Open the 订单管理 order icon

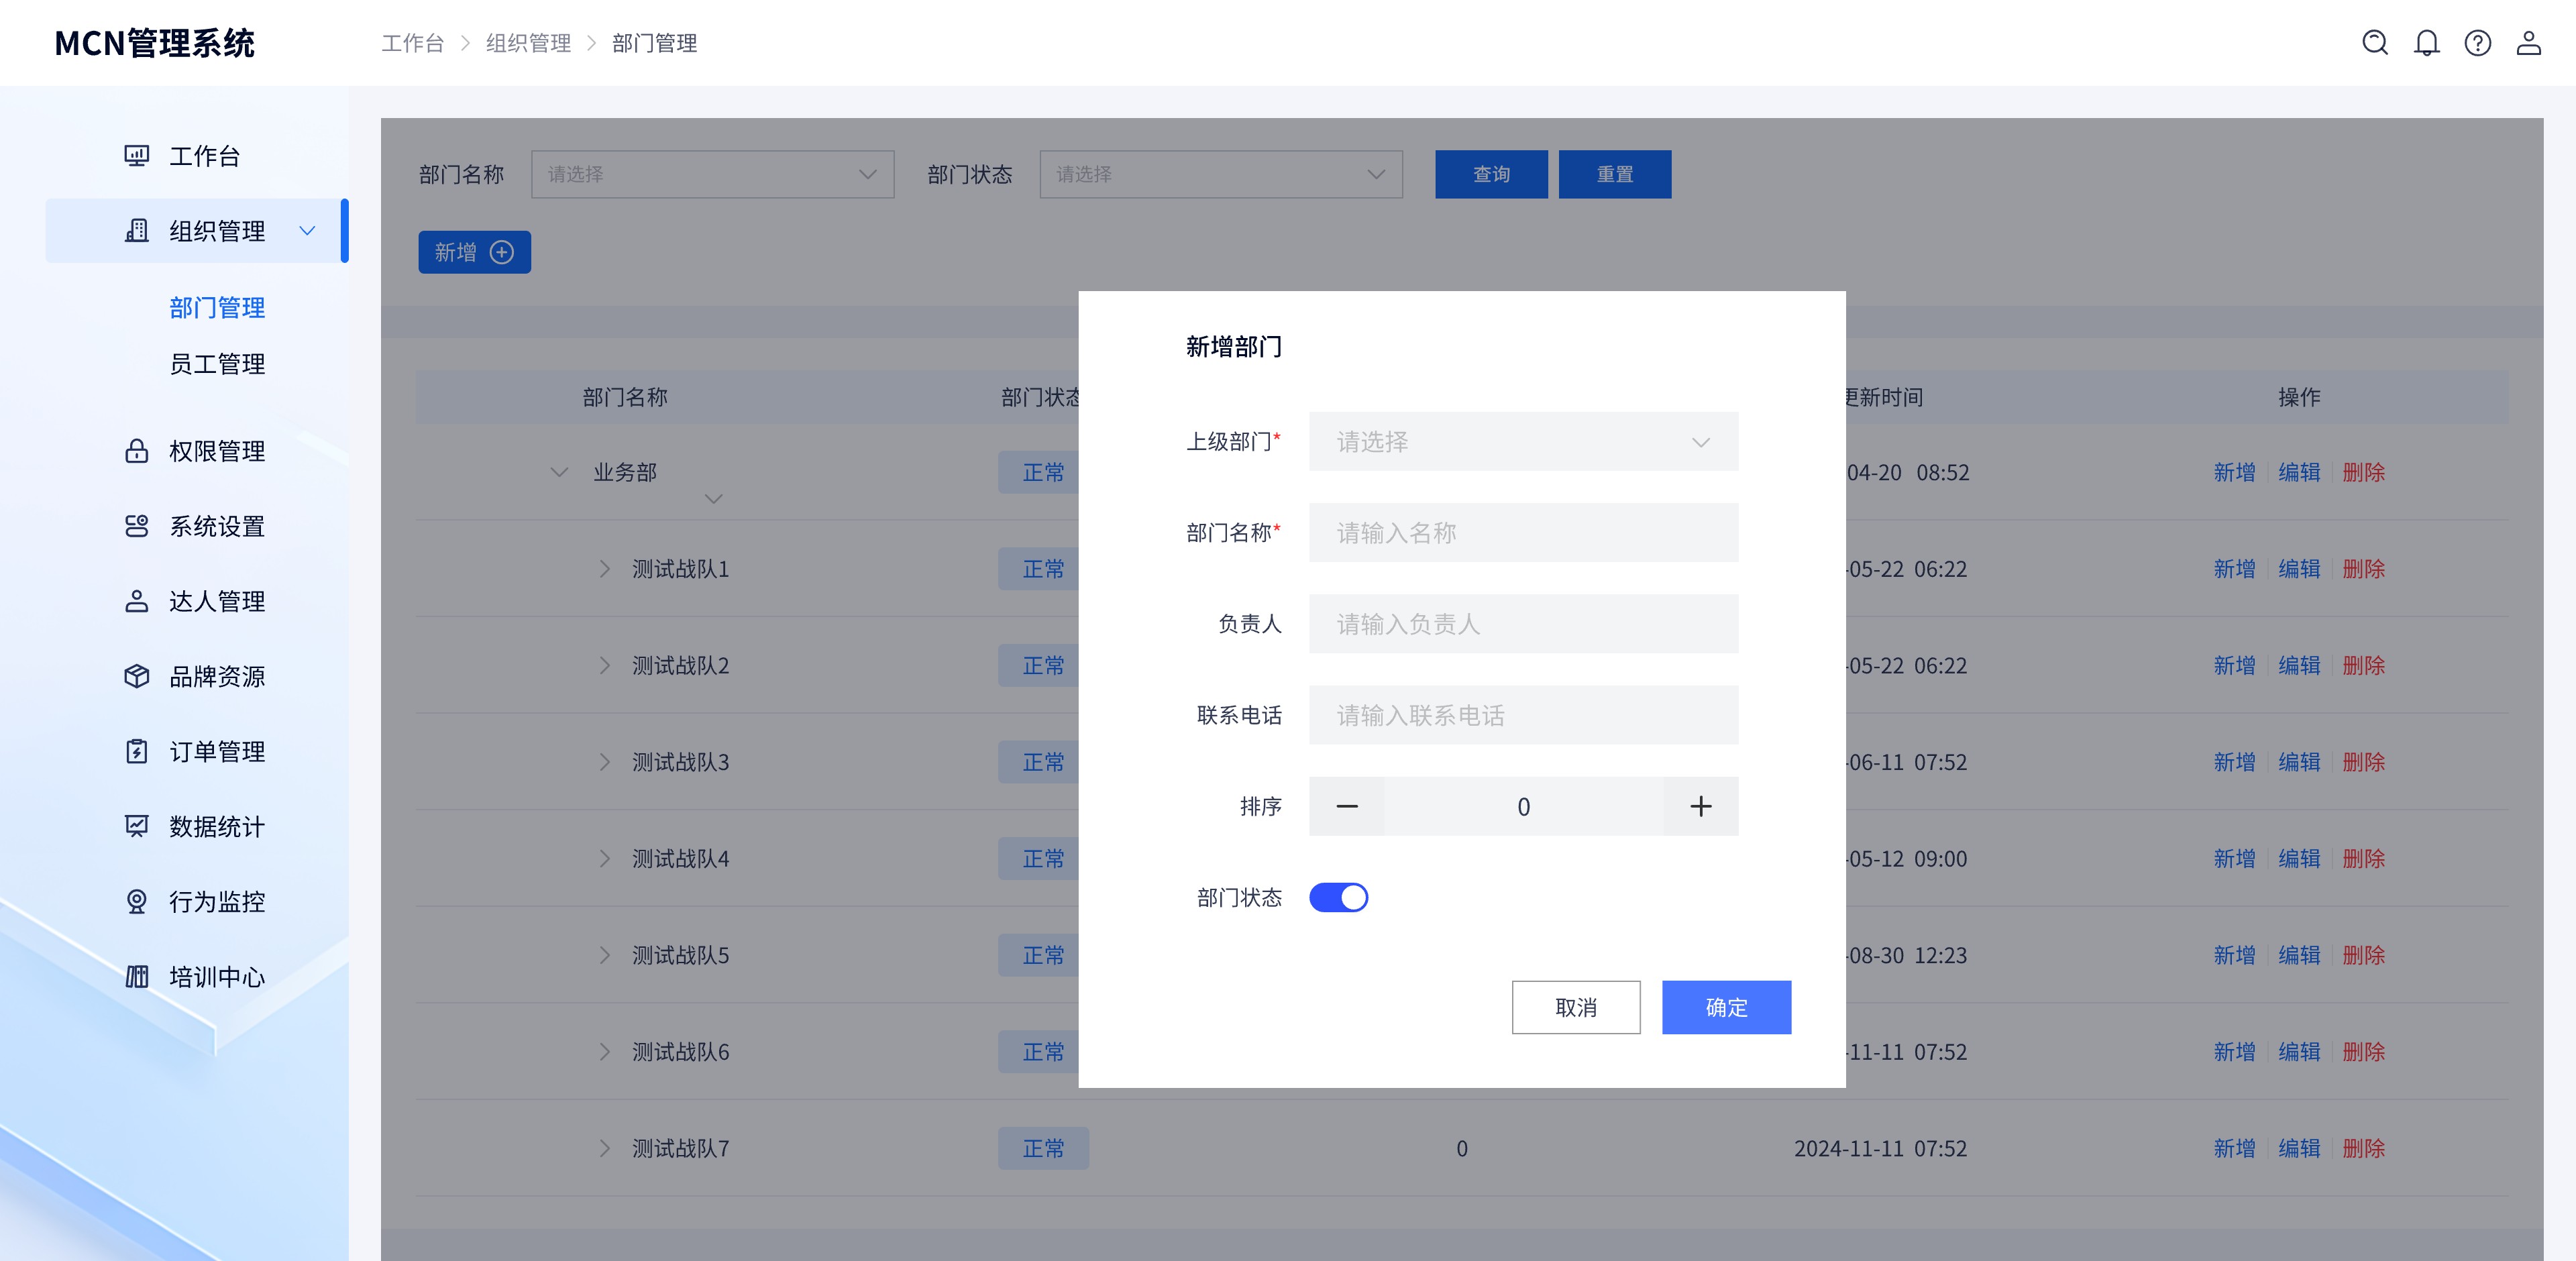click(x=136, y=751)
